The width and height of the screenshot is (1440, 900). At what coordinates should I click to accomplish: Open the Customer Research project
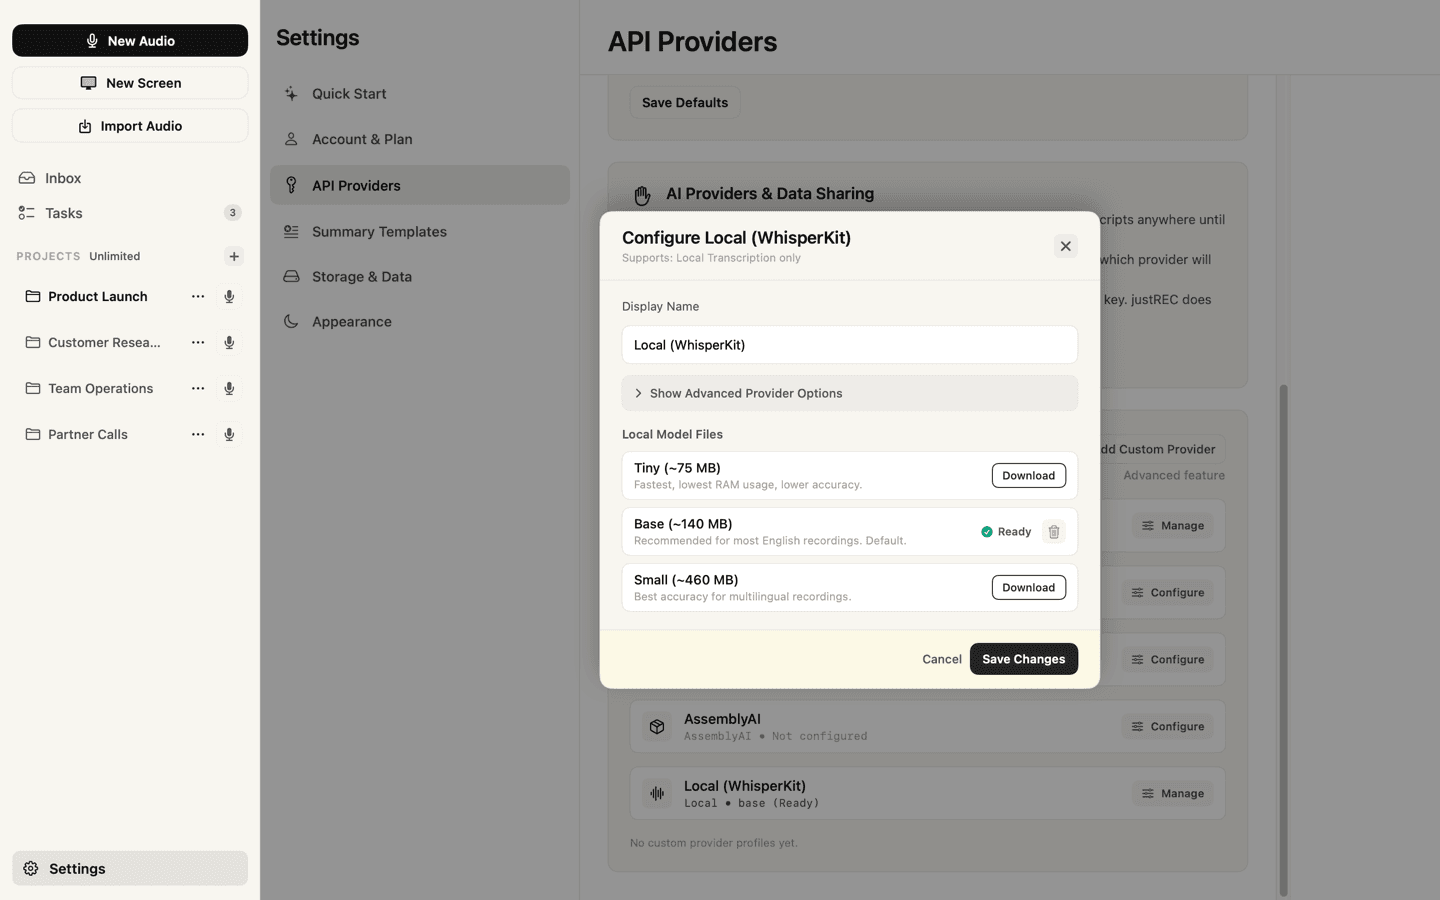pos(104,342)
